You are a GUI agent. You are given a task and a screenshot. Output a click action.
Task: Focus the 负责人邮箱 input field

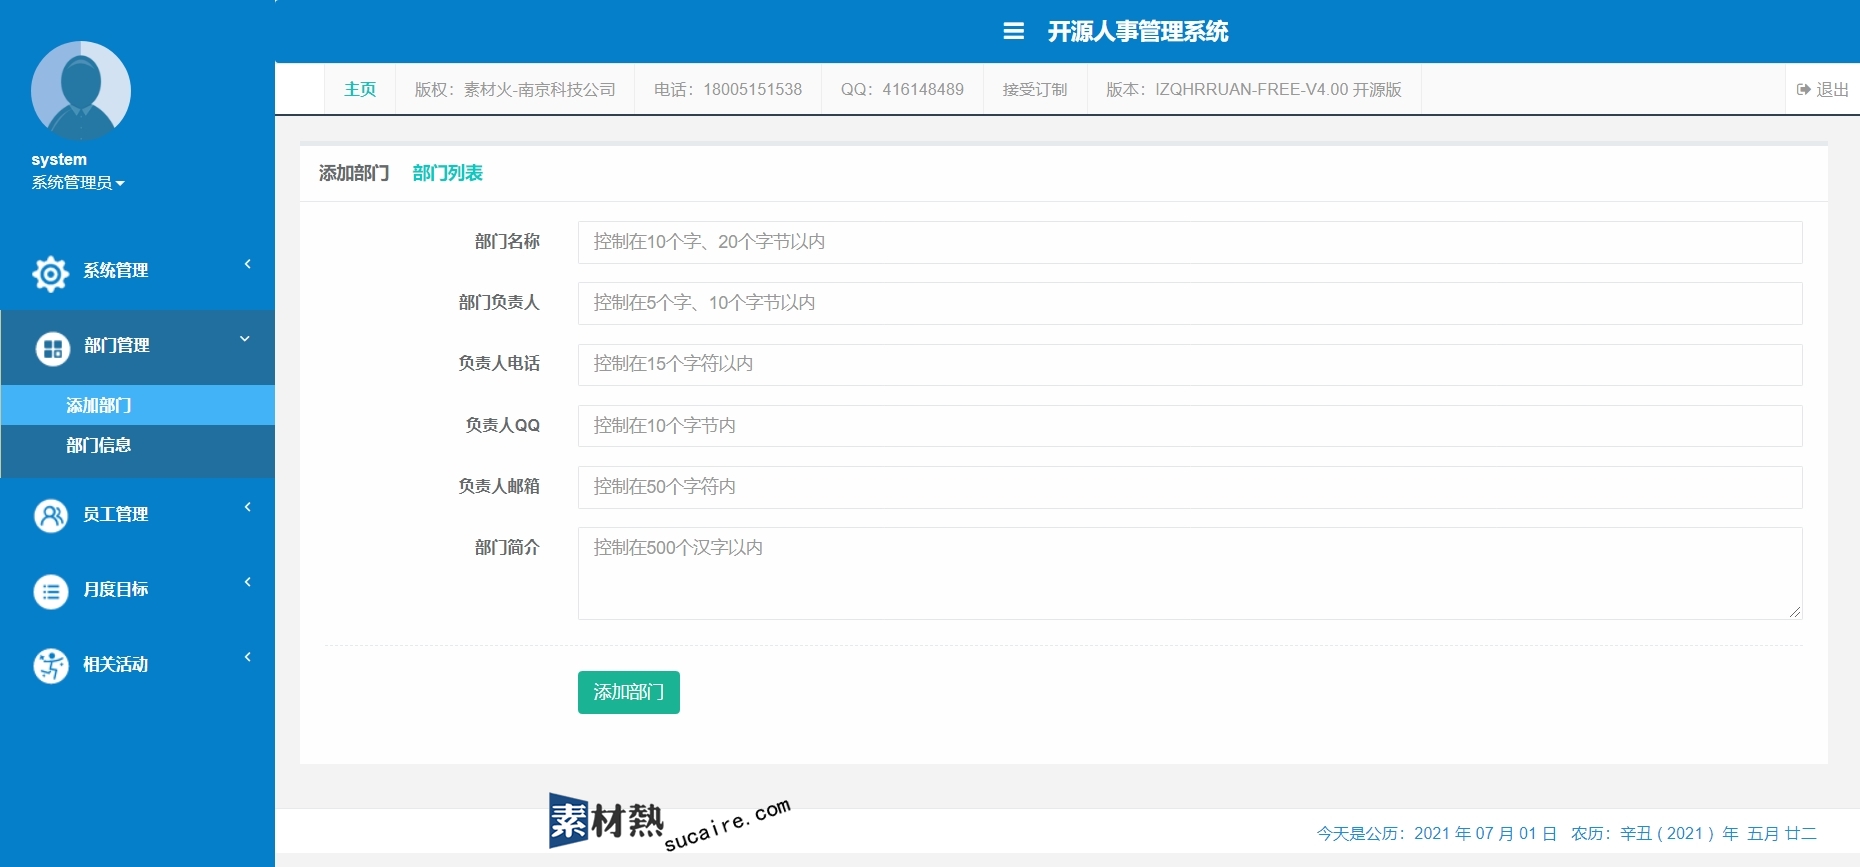1190,487
